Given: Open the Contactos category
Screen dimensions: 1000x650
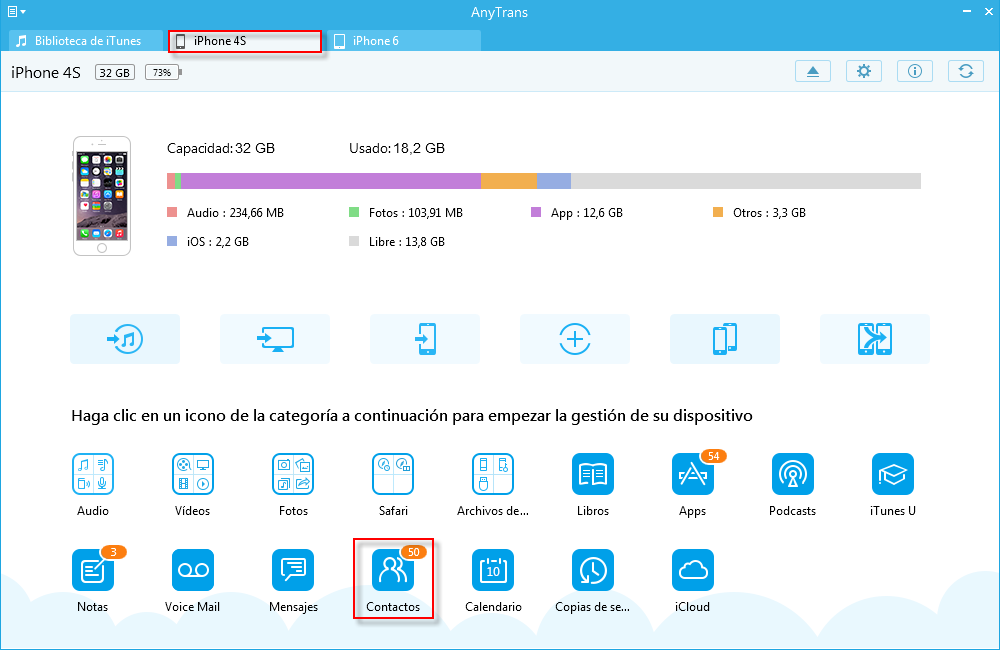Looking at the screenshot, I should 393,570.
